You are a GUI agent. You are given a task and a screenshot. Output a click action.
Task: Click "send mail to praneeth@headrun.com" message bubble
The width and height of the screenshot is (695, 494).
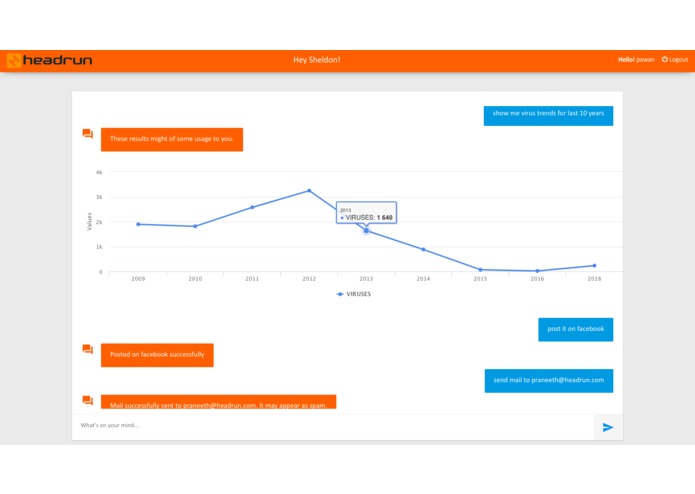point(549,381)
